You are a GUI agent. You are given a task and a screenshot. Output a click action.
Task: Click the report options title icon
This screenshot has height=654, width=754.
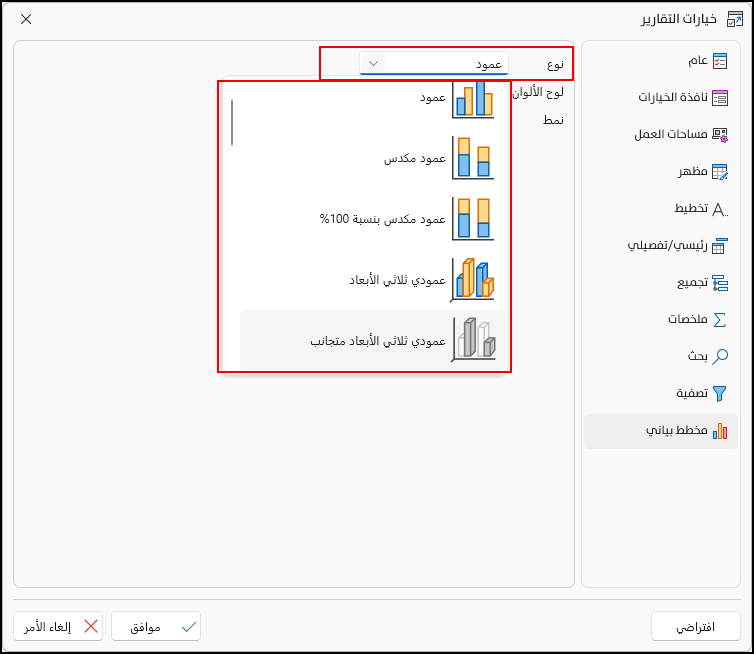[734, 19]
